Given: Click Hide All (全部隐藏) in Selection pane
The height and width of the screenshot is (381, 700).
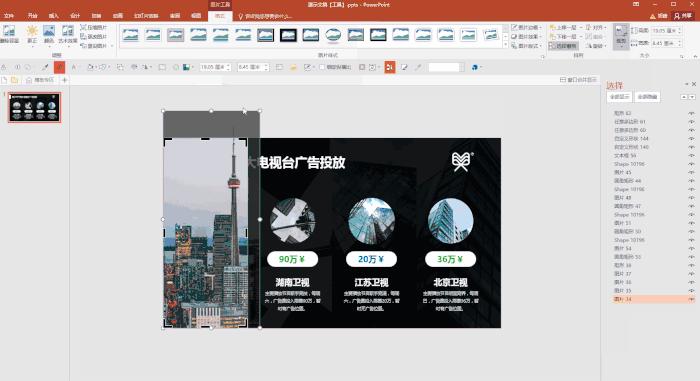Looking at the screenshot, I should [x=647, y=97].
